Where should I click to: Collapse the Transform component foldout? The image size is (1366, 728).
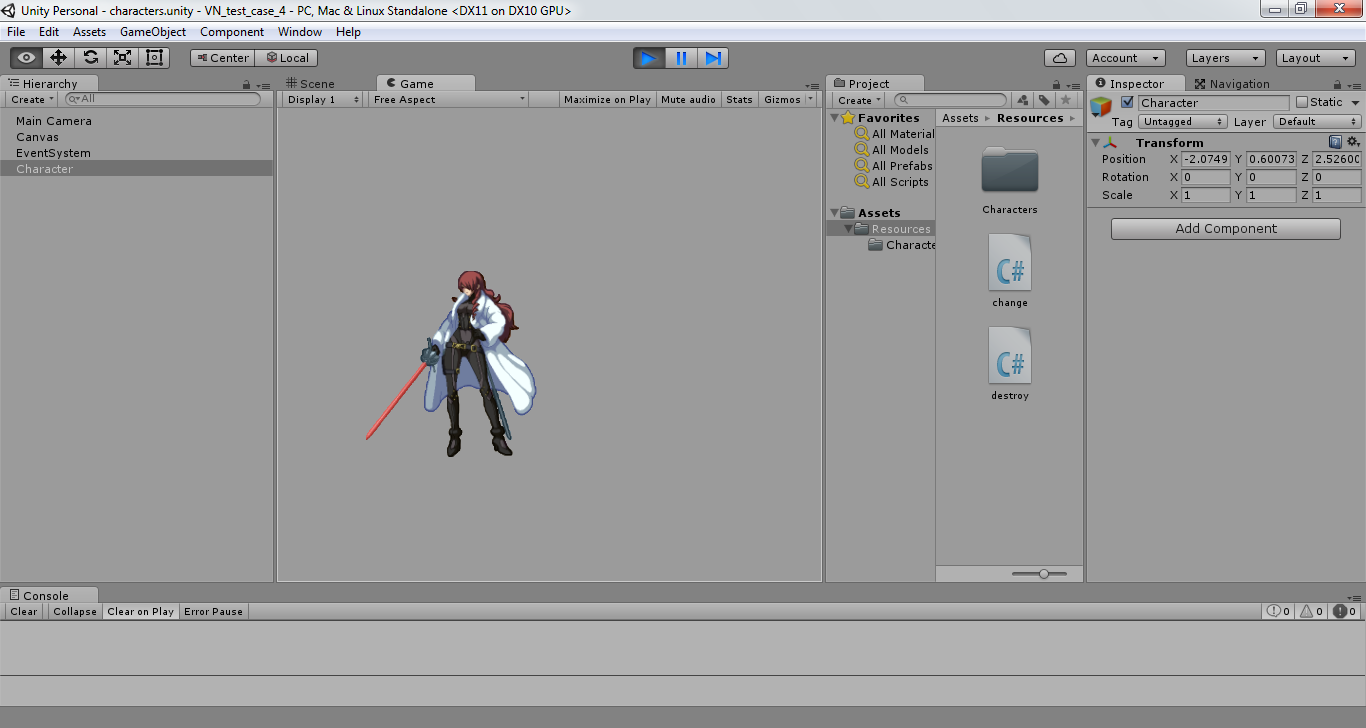(x=1095, y=142)
